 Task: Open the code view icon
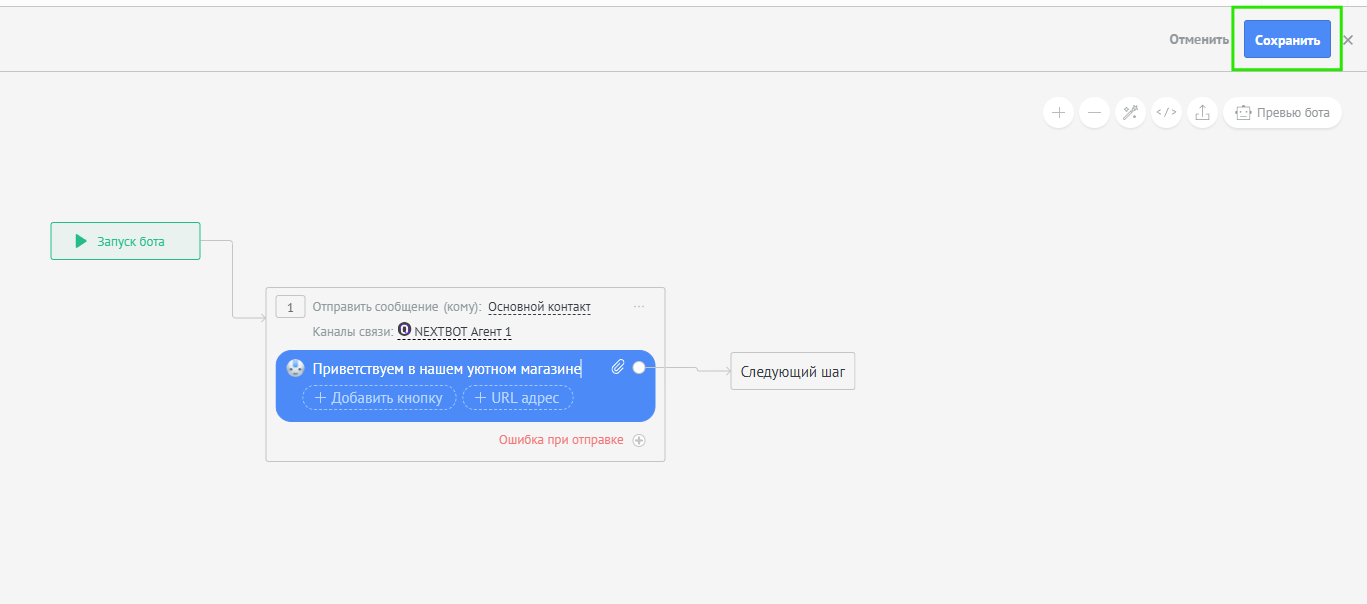coord(1166,113)
